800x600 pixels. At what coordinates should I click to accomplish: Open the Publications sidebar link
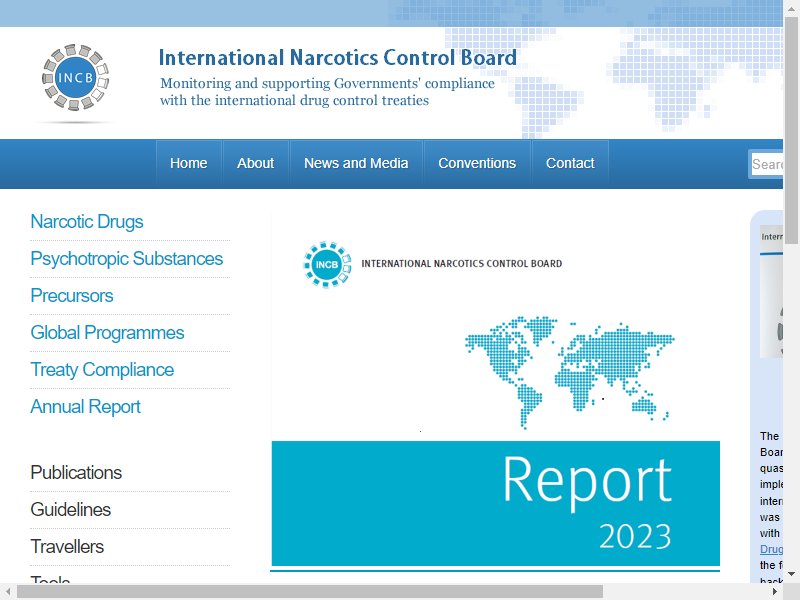tap(76, 472)
